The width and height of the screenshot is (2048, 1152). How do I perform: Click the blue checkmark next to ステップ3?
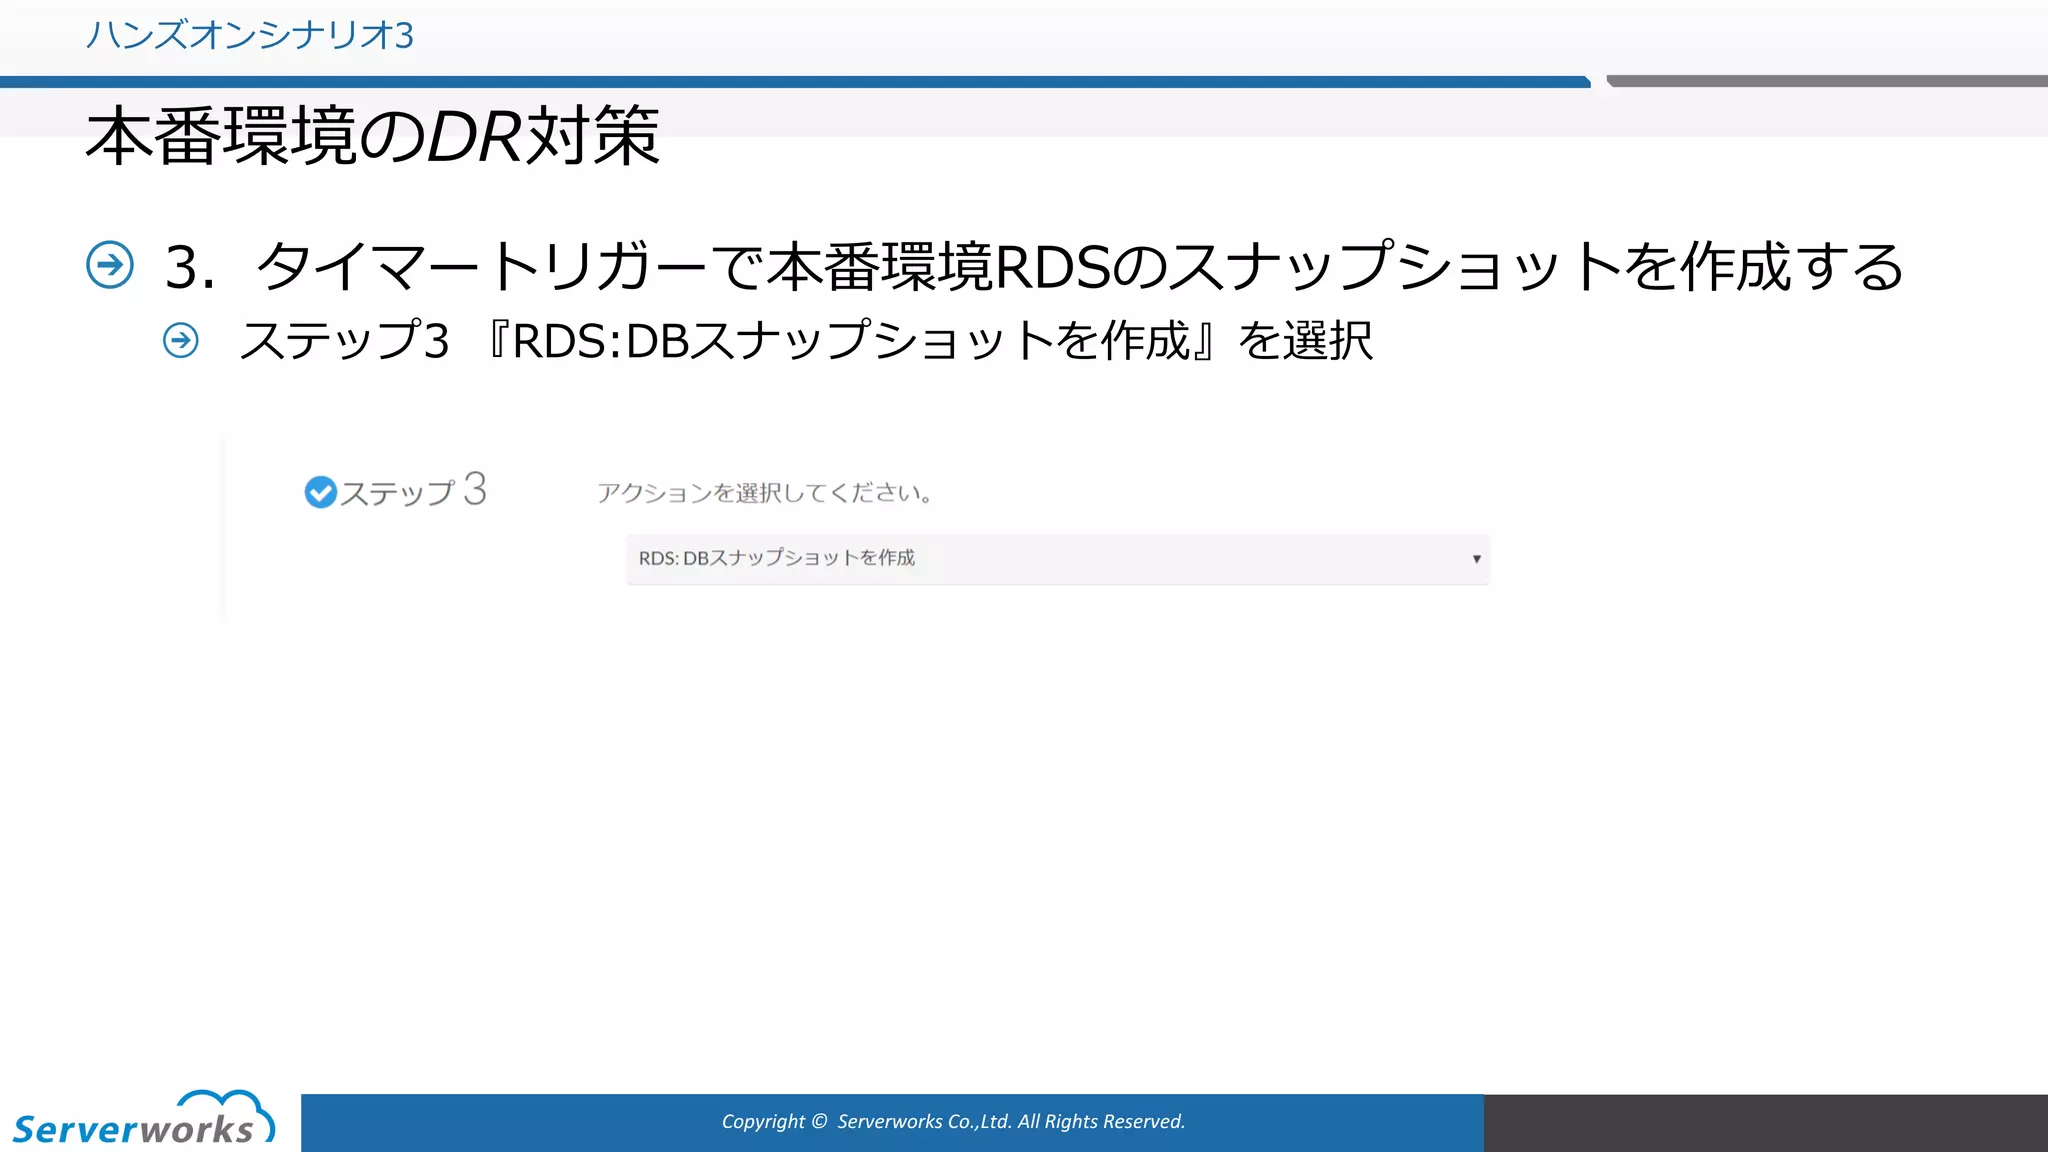(320, 492)
